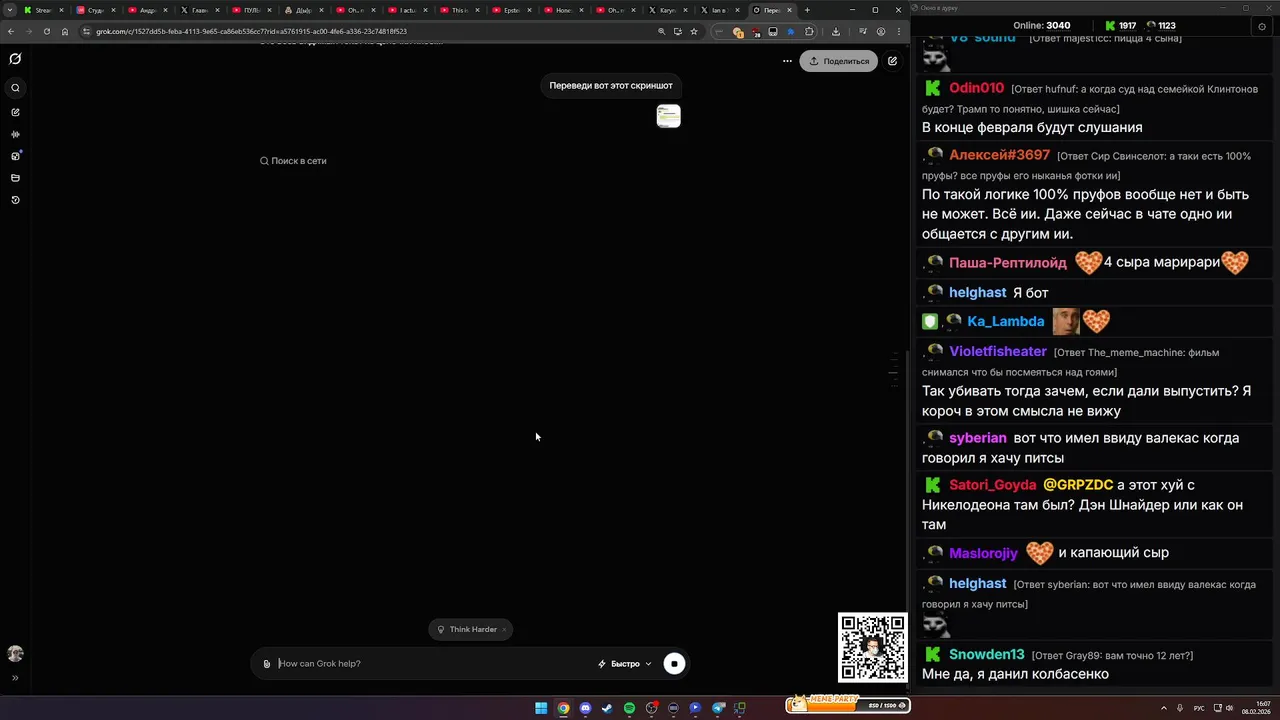Click the Ka_Lambda username in chat
The width and height of the screenshot is (1280, 720).
1005,321
